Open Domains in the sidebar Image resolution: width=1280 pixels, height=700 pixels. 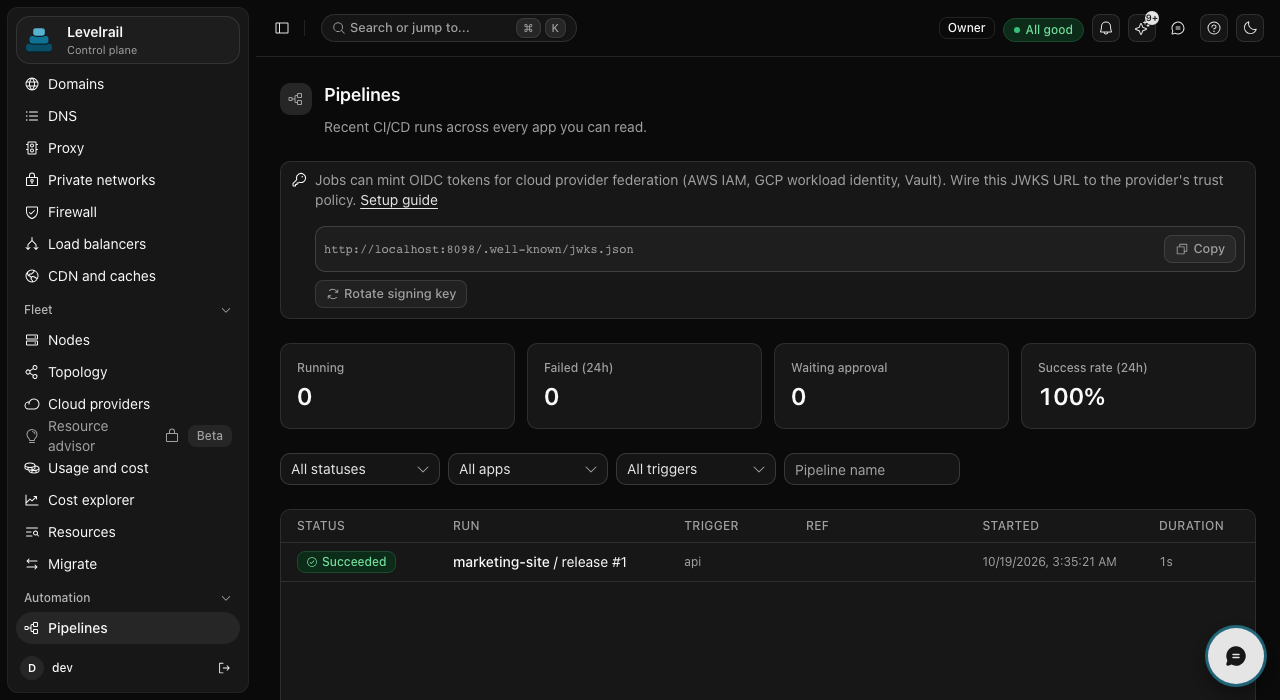pyautogui.click(x=128, y=84)
